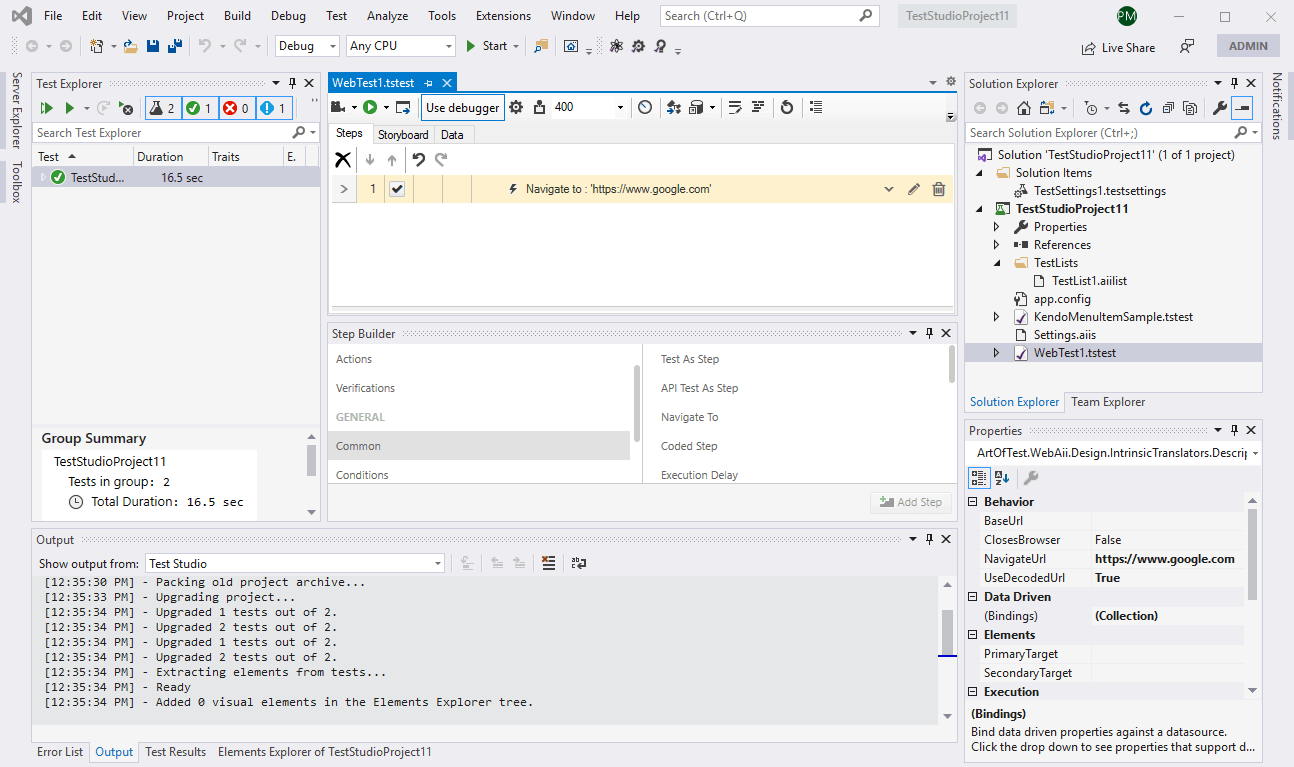
Task: Expand the WebTest1.tstest tree node
Action: click(x=996, y=353)
